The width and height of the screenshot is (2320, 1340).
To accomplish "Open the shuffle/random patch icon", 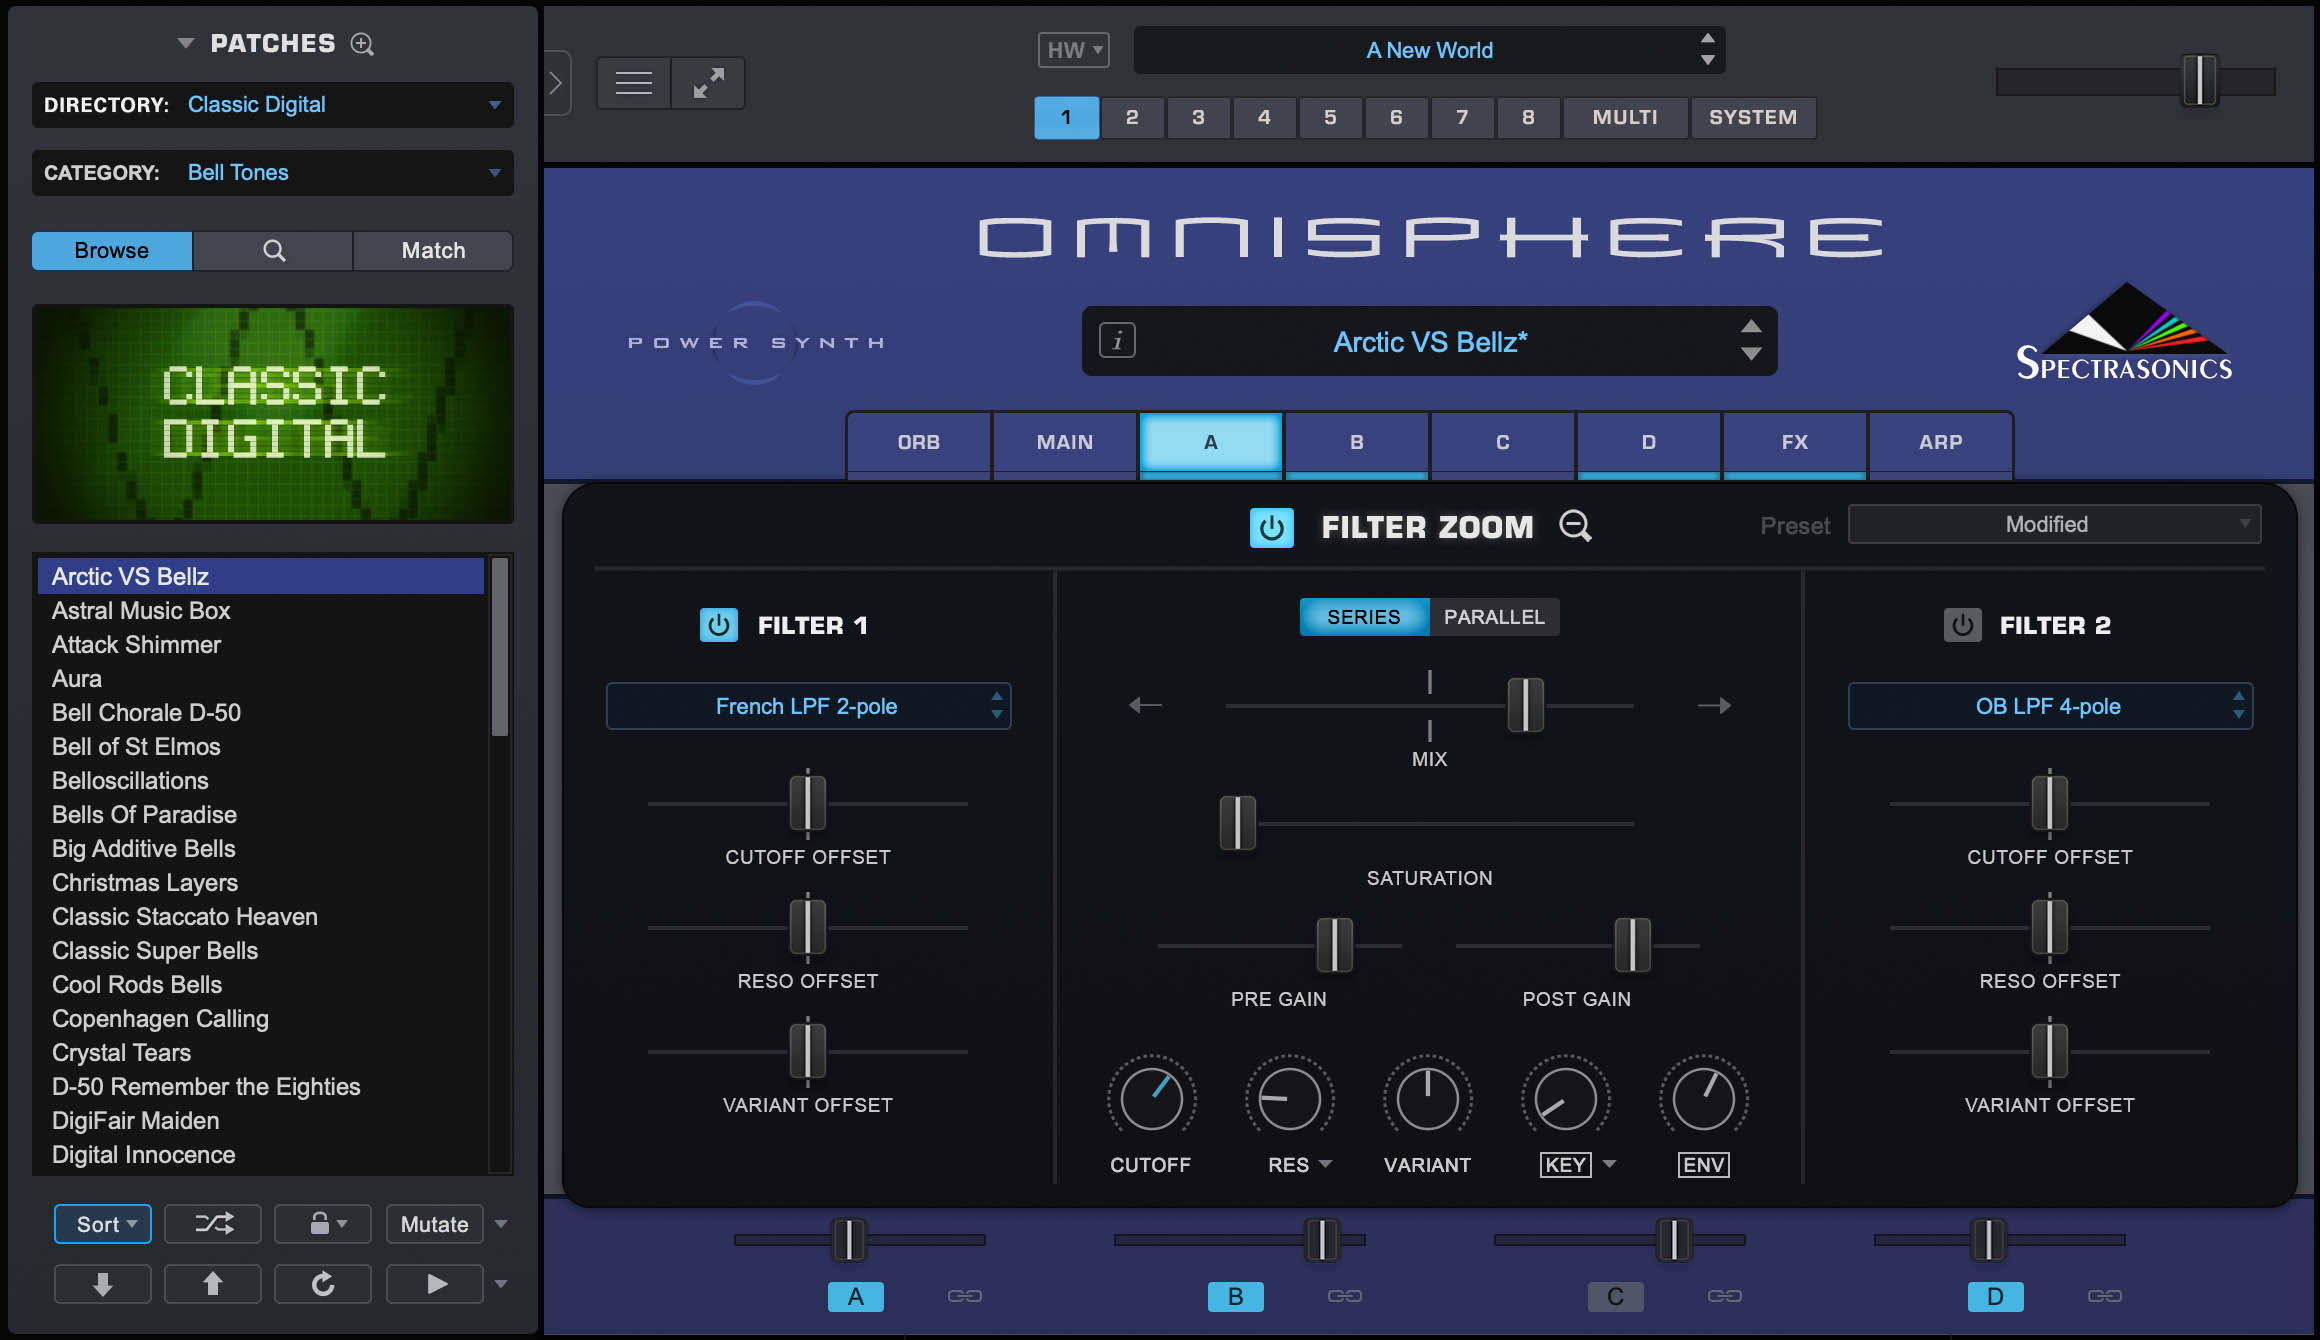I will point(212,1223).
